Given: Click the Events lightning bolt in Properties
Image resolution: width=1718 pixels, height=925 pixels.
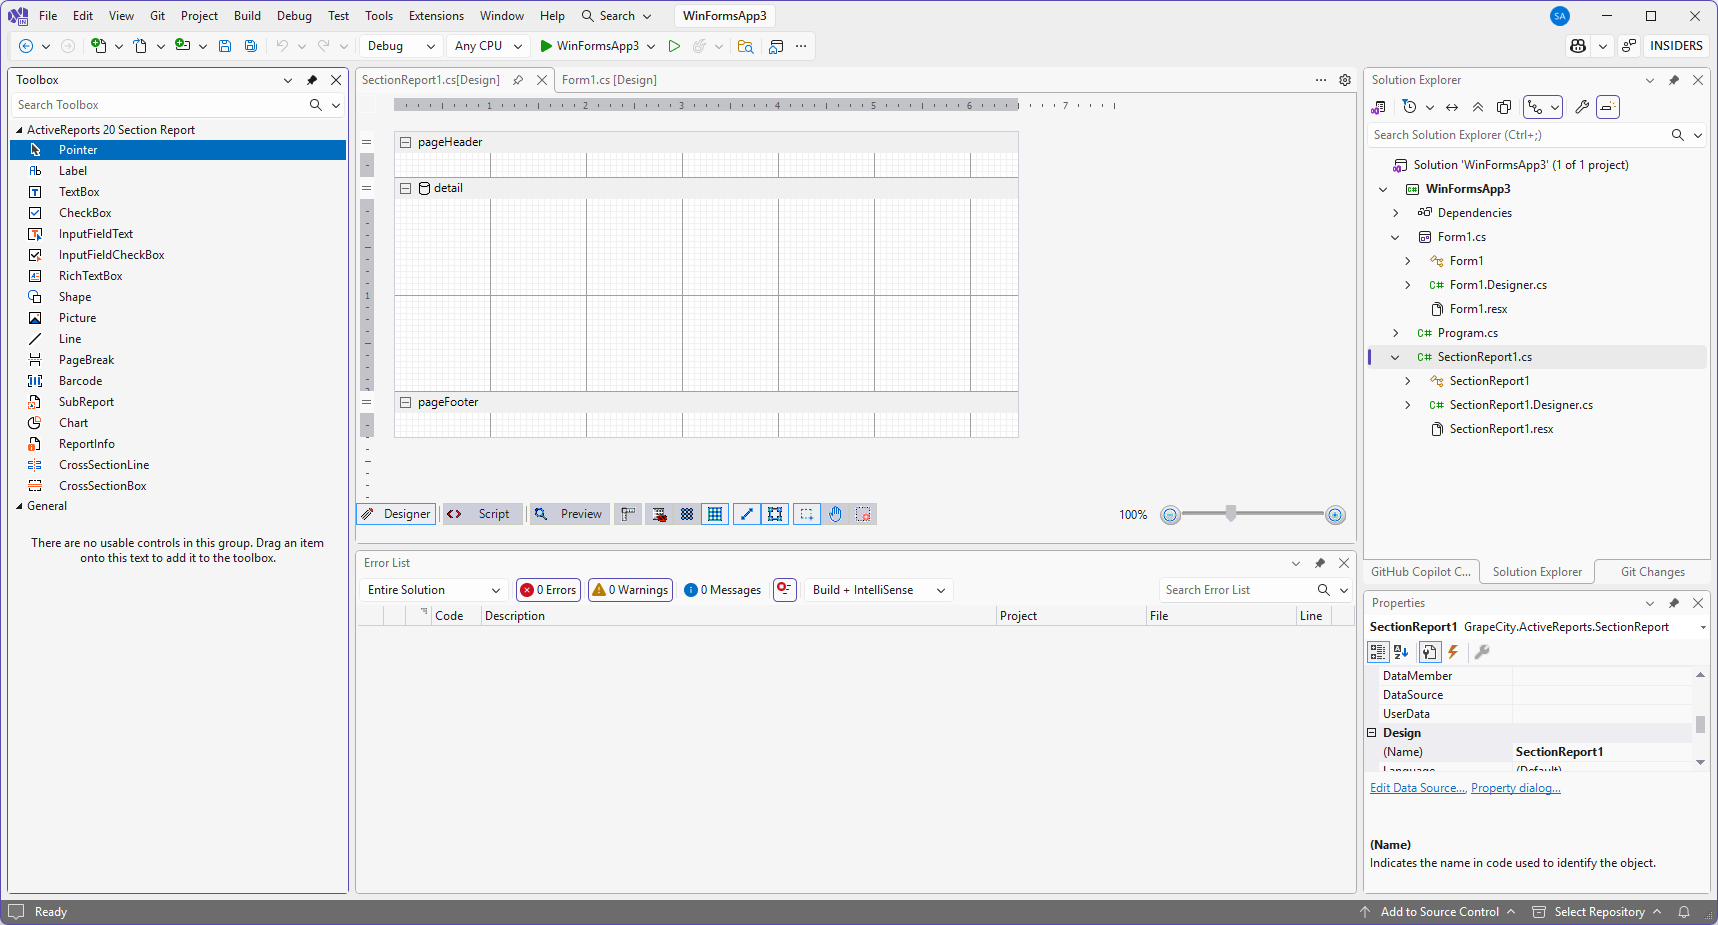Looking at the screenshot, I should coord(1453,652).
